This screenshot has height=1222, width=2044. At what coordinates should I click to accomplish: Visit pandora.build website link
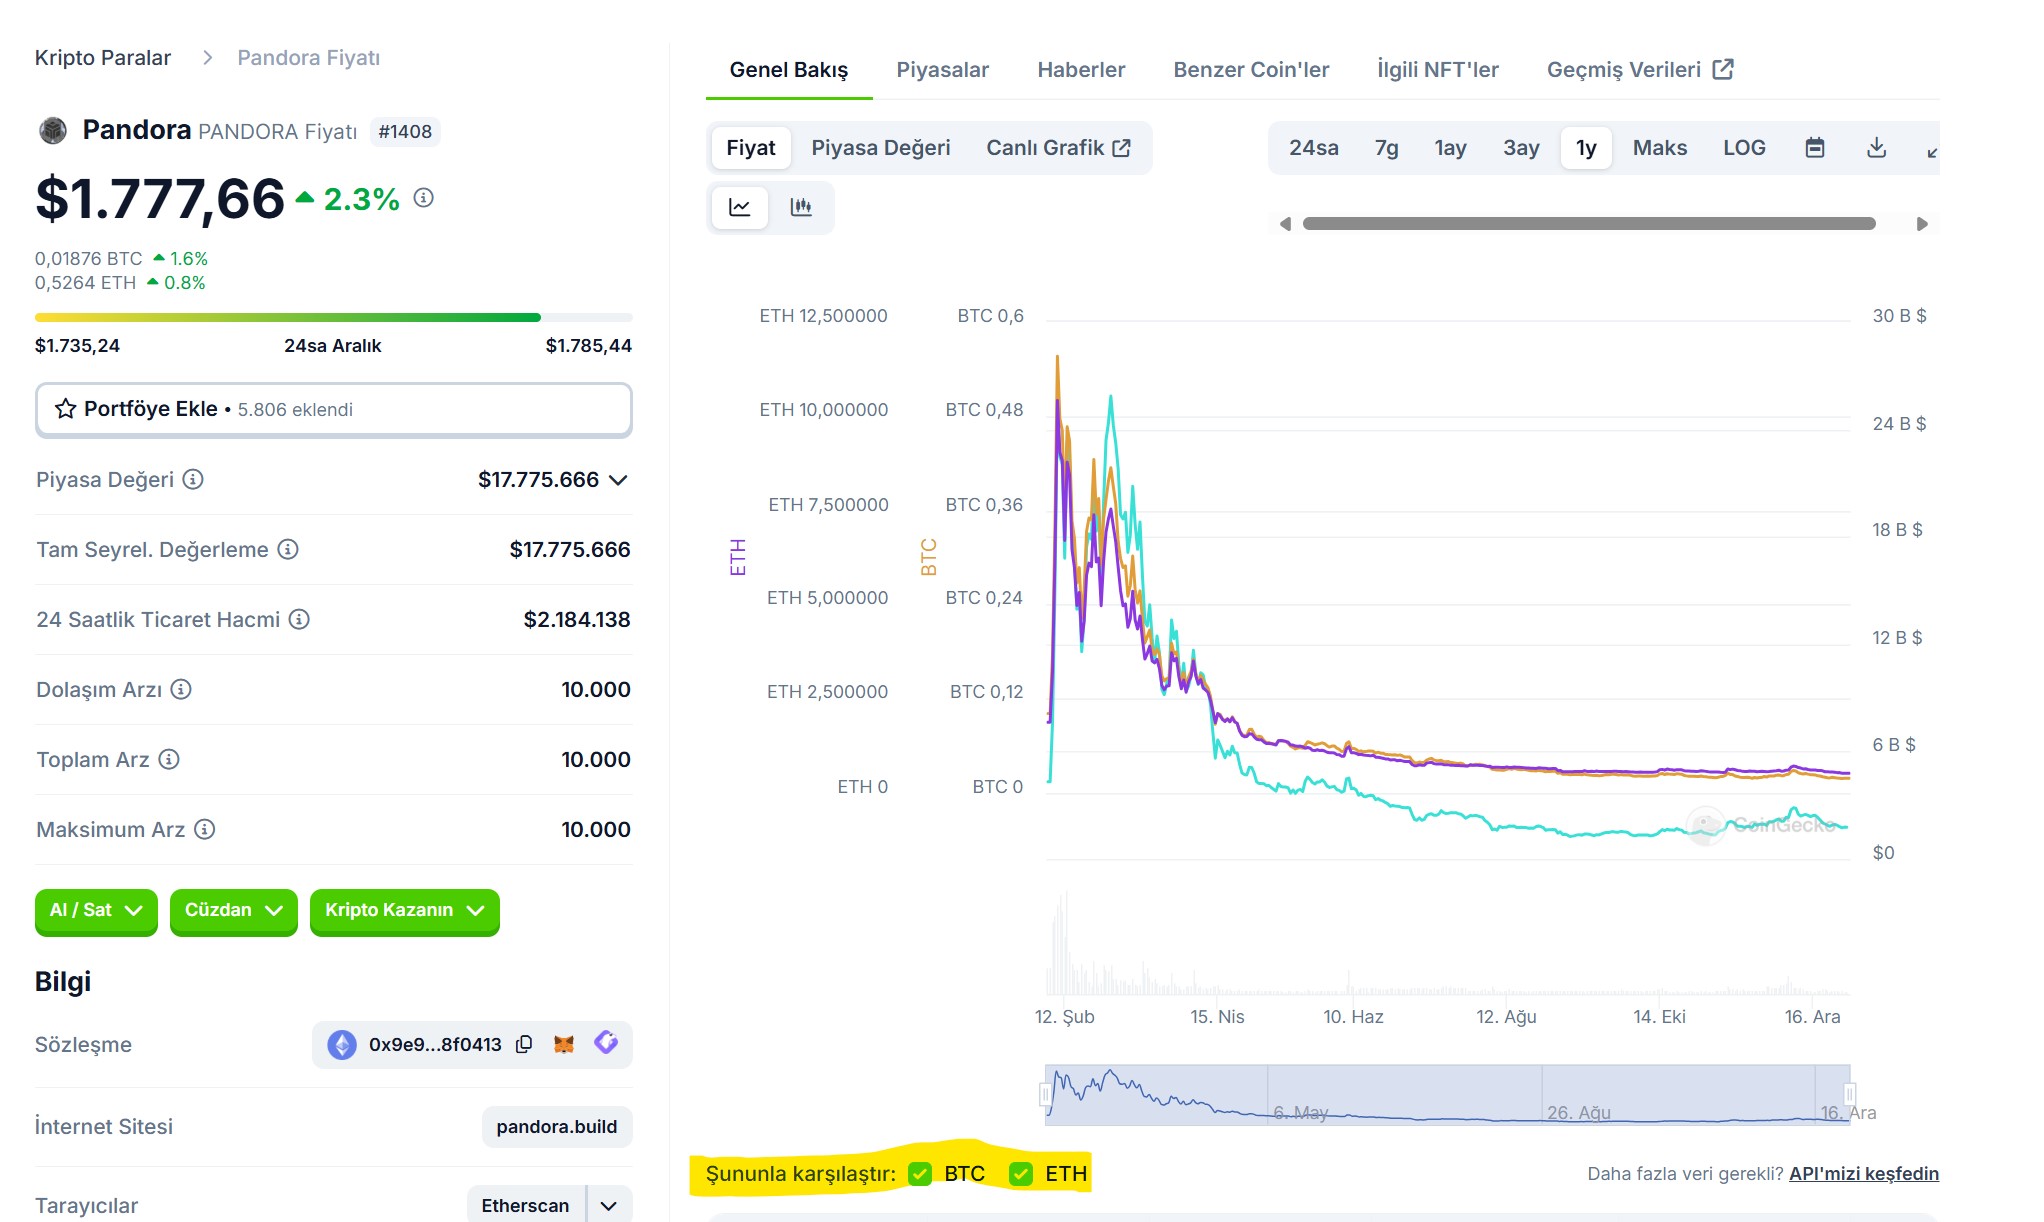pyautogui.click(x=557, y=1127)
